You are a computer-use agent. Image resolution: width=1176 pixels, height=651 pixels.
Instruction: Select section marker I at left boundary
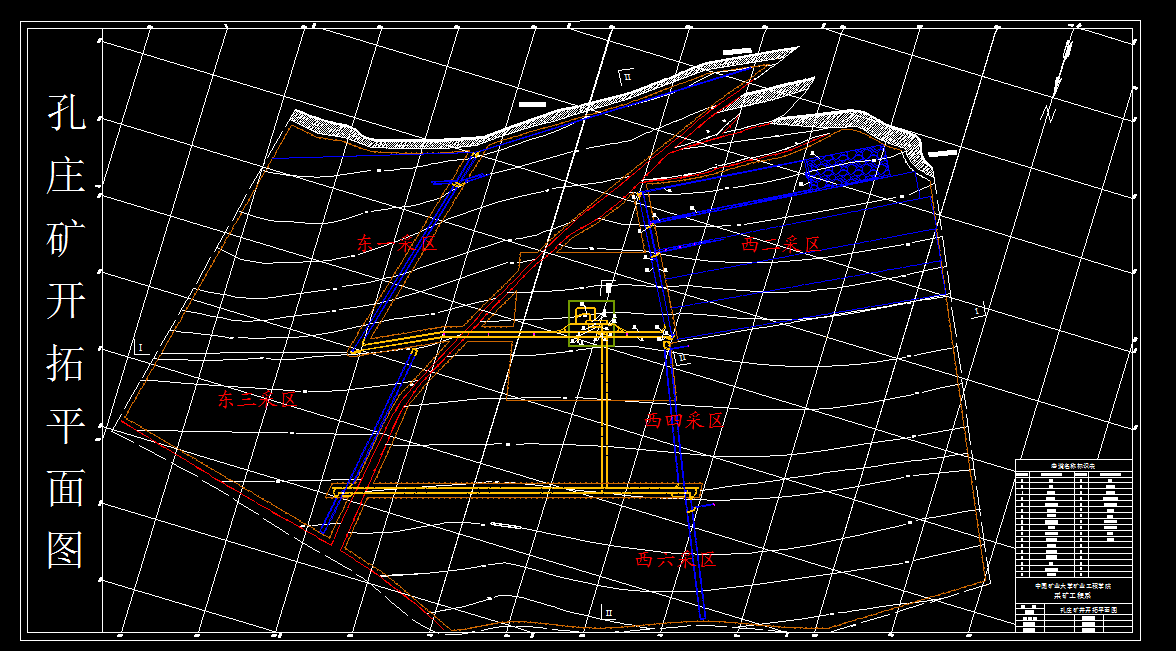[x=140, y=347]
